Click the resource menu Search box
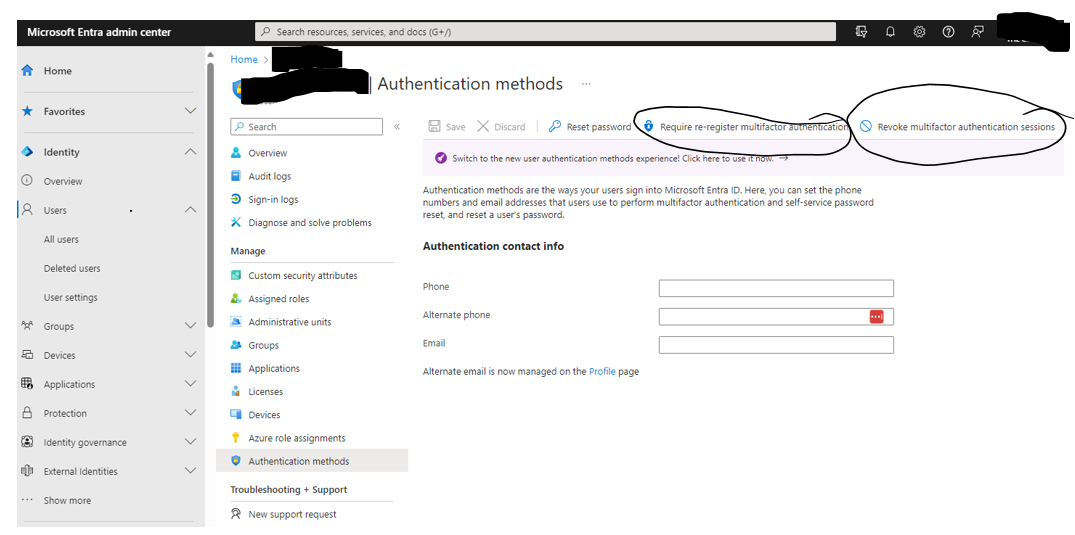Image resolution: width=1075 pixels, height=535 pixels. click(306, 127)
